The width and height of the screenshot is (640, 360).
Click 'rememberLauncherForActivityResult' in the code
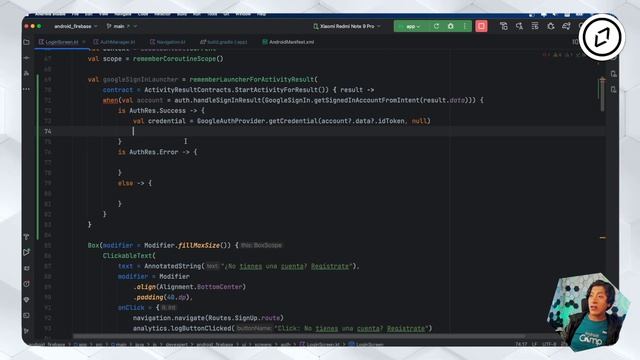coord(253,80)
